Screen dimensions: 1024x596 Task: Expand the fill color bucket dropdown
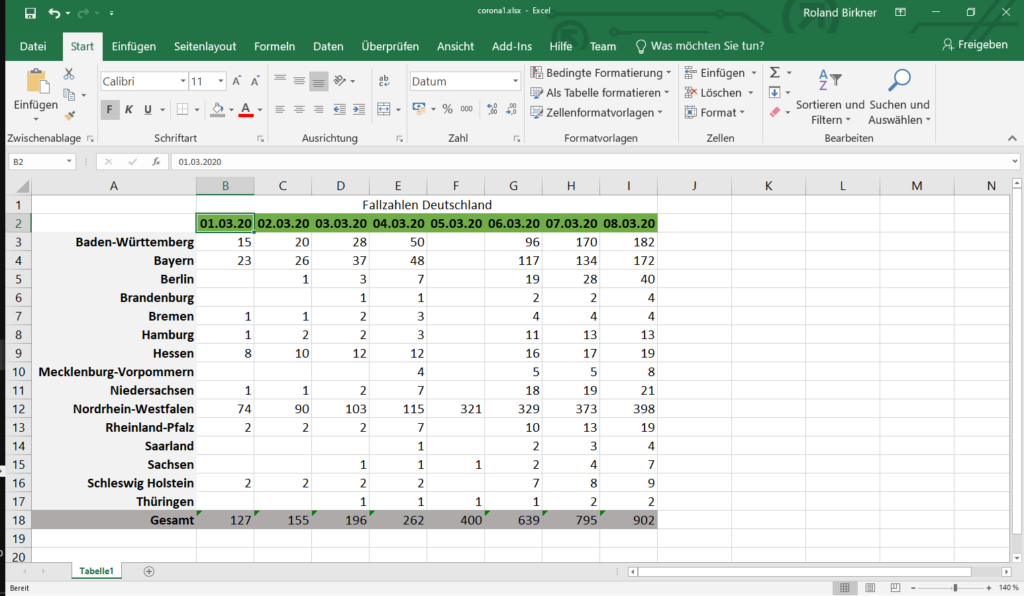(232, 108)
